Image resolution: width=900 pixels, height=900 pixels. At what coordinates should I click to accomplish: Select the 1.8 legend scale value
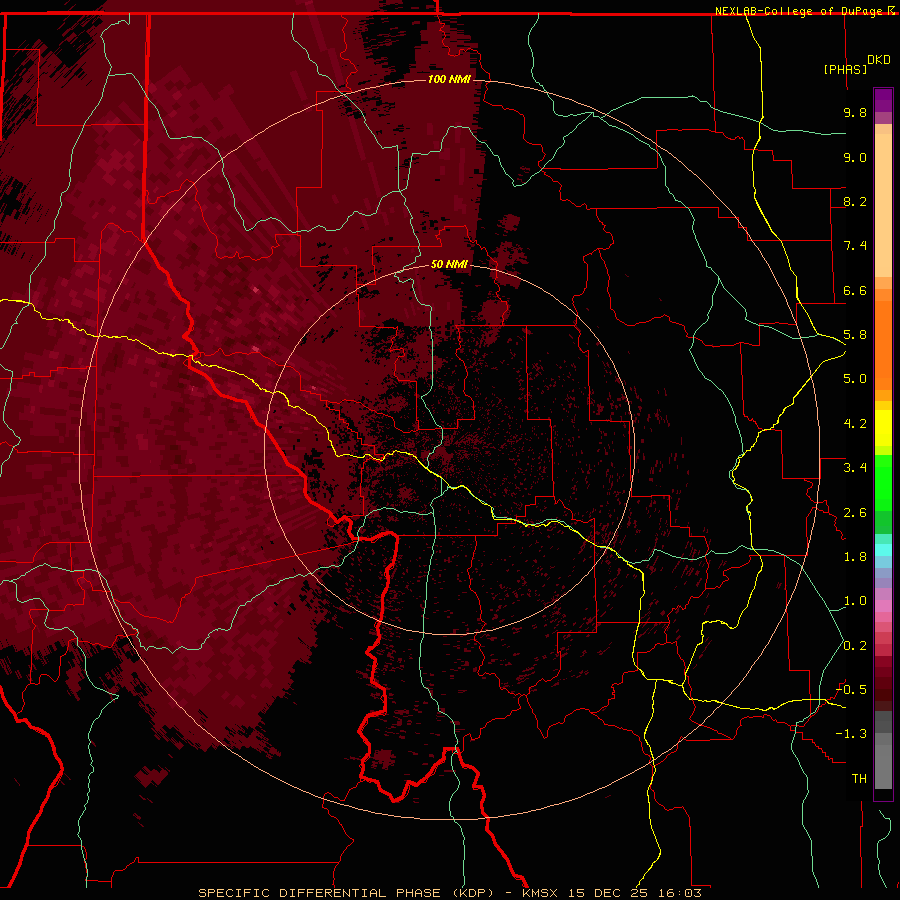tap(855, 557)
